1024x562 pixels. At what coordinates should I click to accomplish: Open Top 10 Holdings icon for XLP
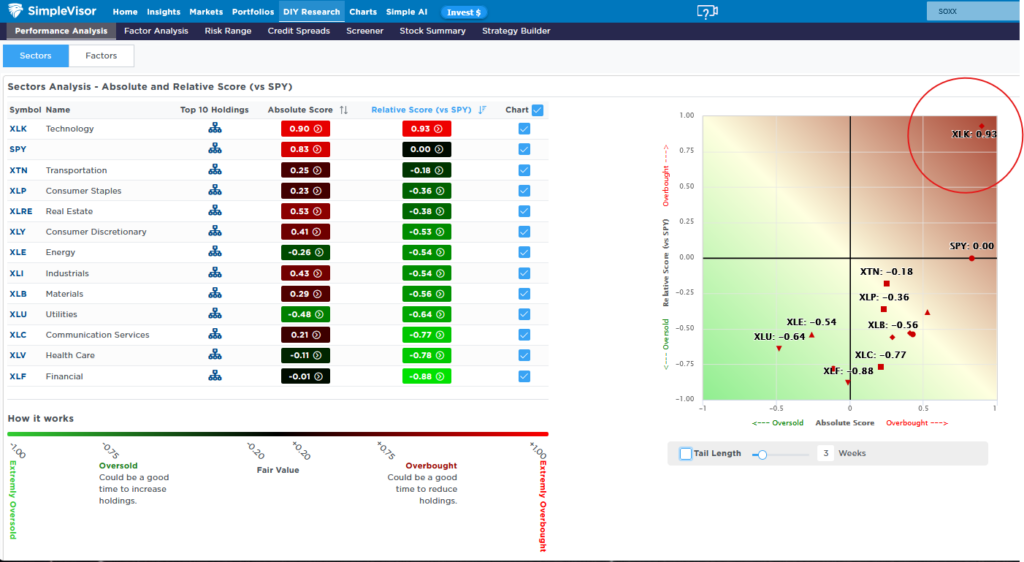click(x=215, y=191)
